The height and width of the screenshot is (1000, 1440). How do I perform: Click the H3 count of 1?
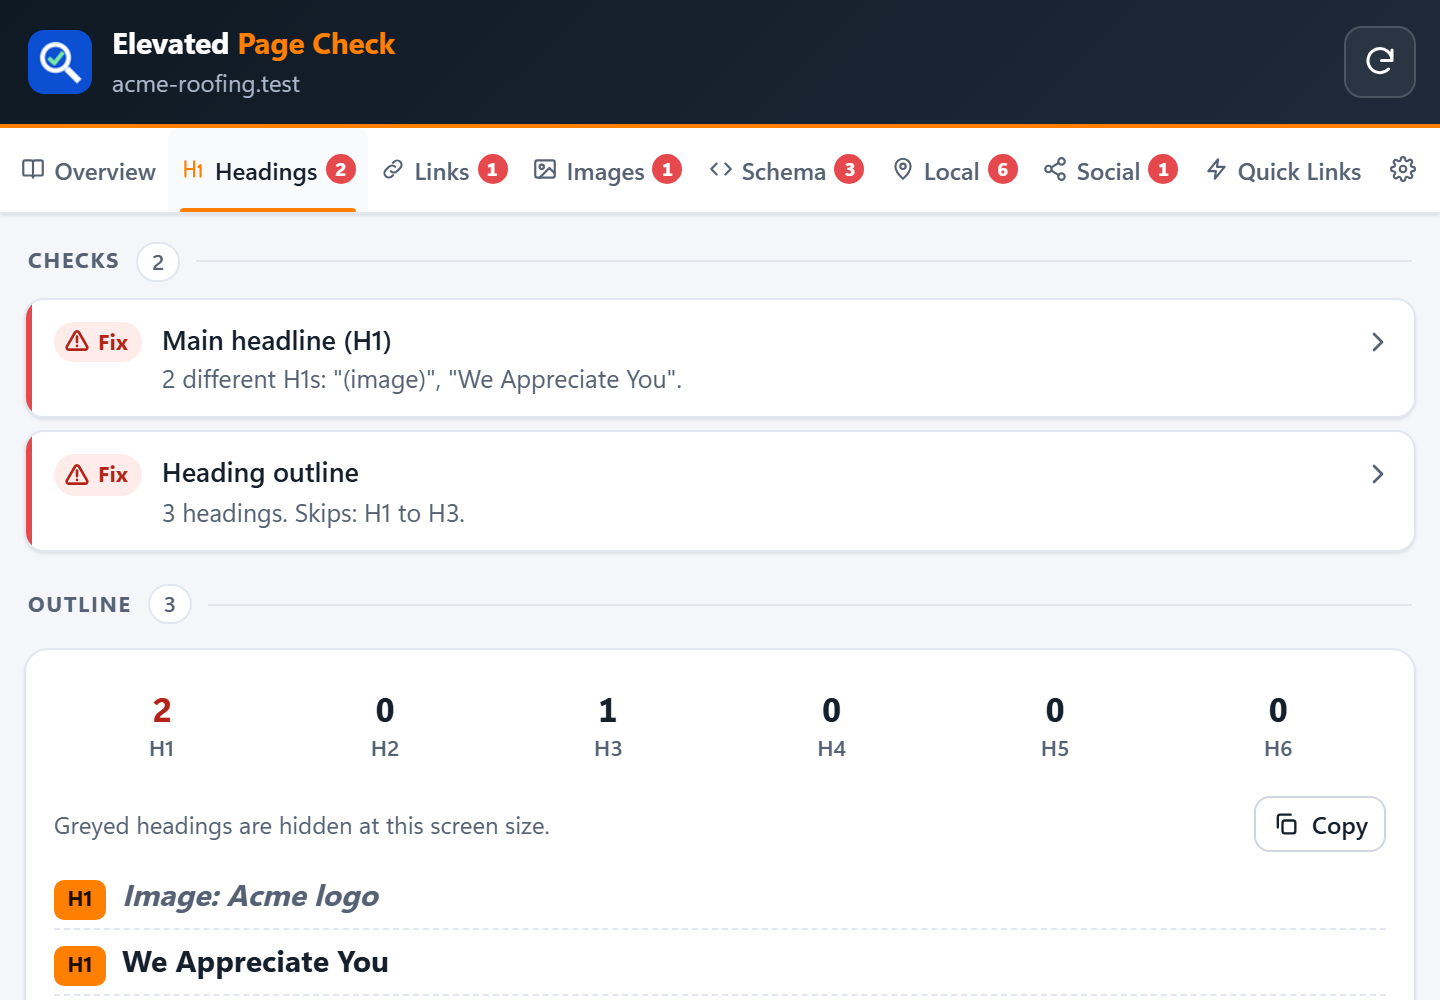click(x=608, y=710)
